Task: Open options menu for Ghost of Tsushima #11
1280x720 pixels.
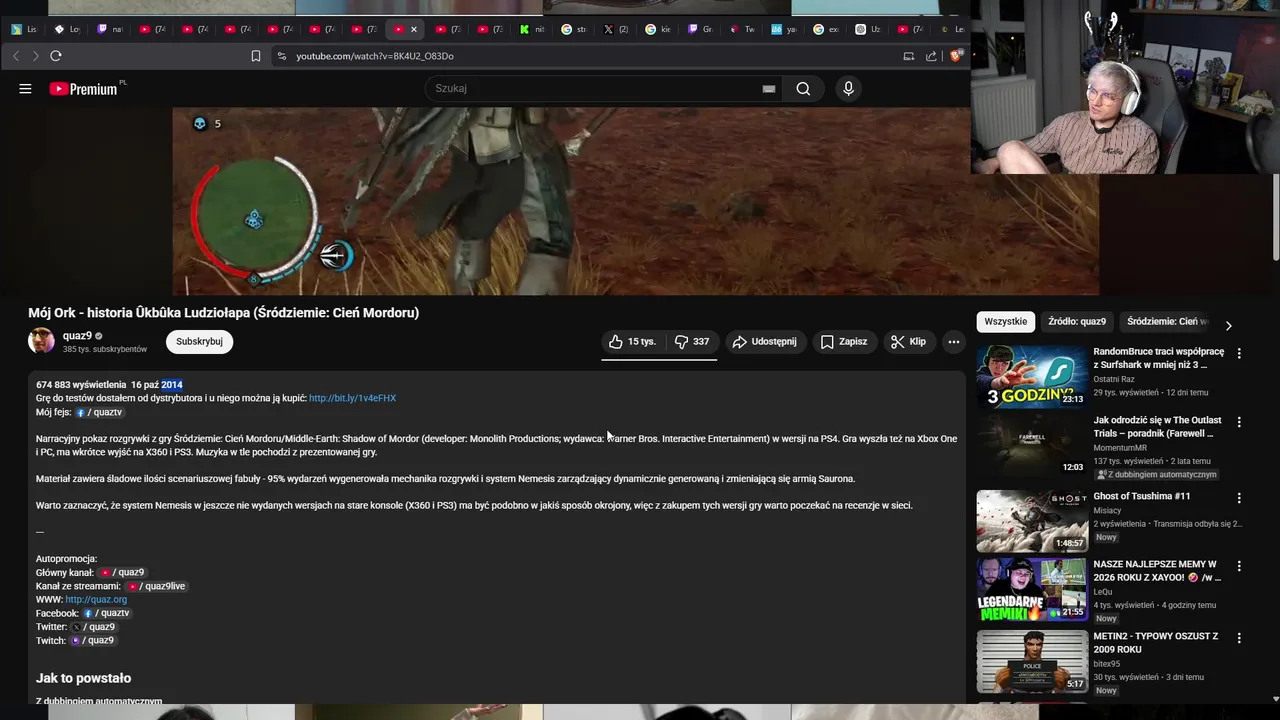Action: click(1239, 498)
